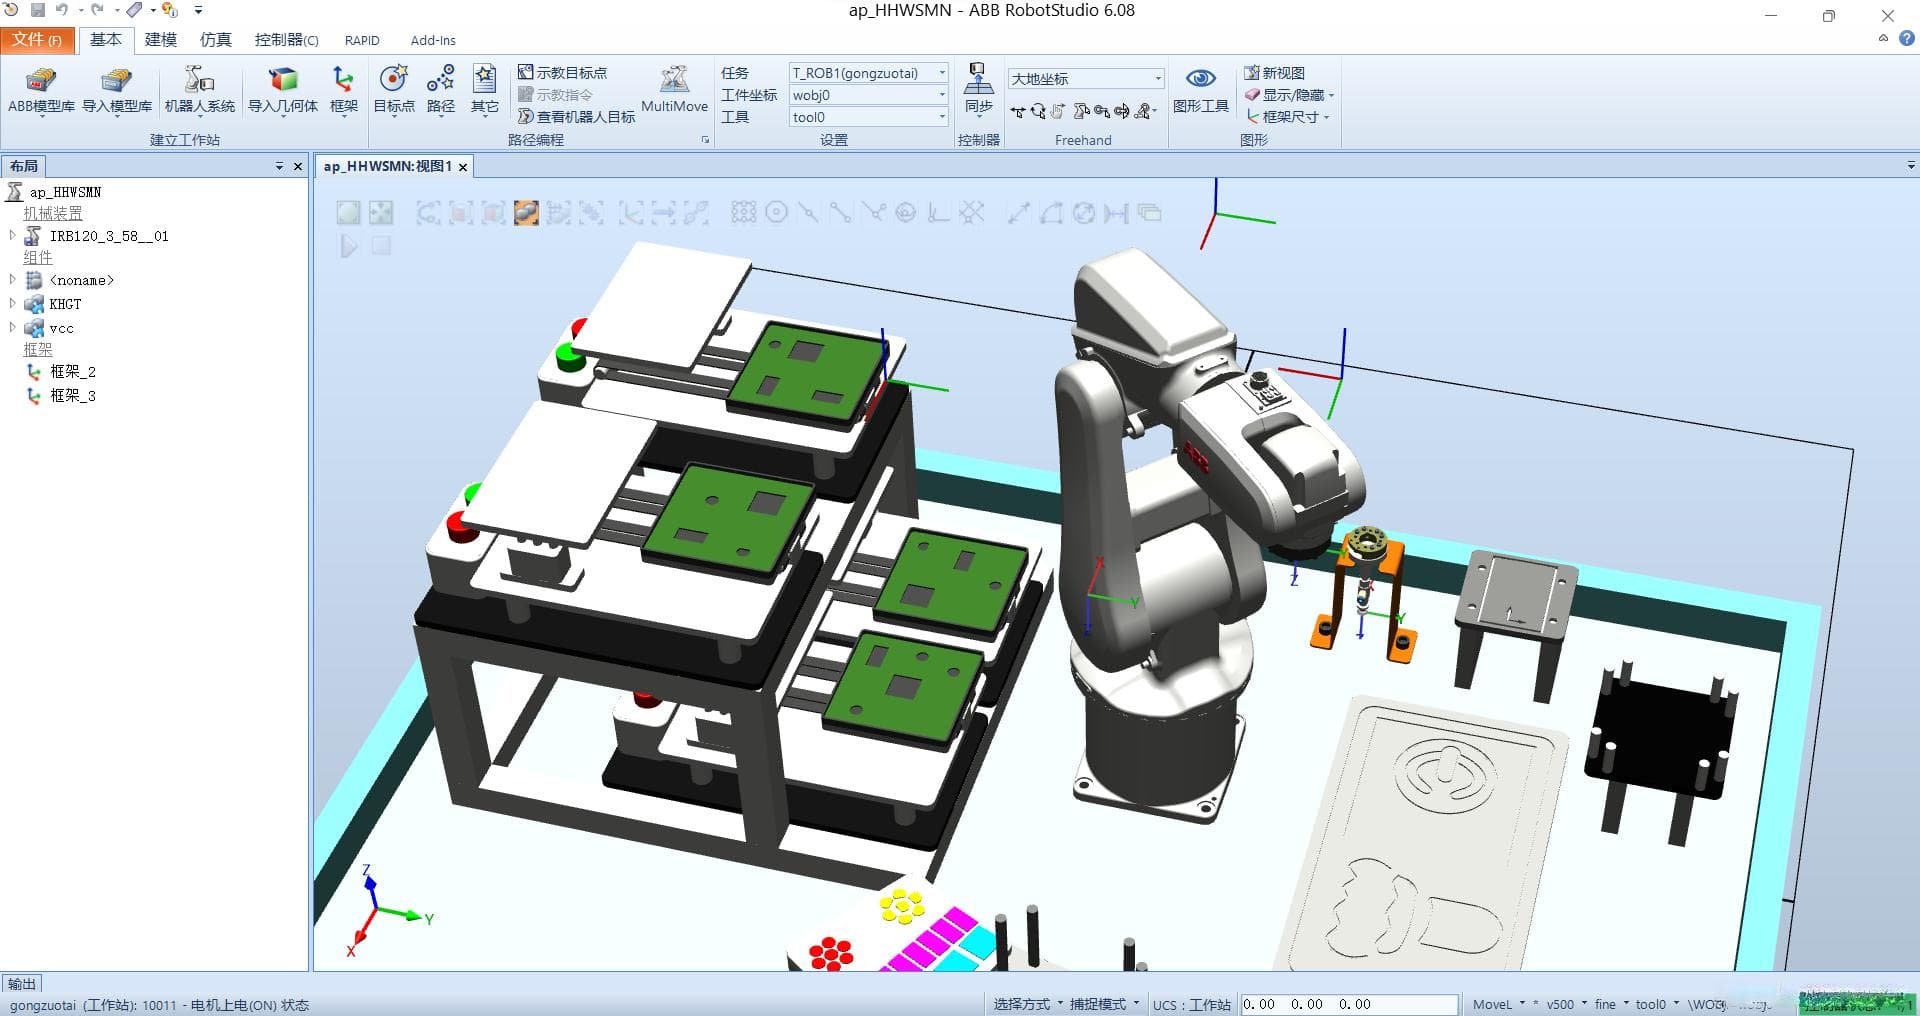
Task: Open the 文件 File menu
Action: (38, 40)
